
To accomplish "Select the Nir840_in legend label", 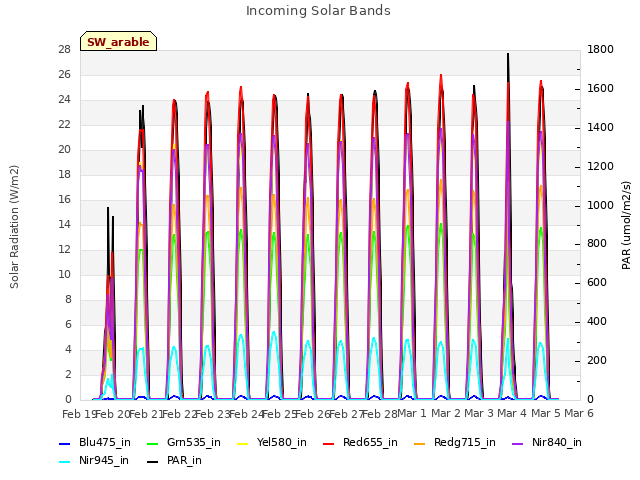I will coord(557,442).
